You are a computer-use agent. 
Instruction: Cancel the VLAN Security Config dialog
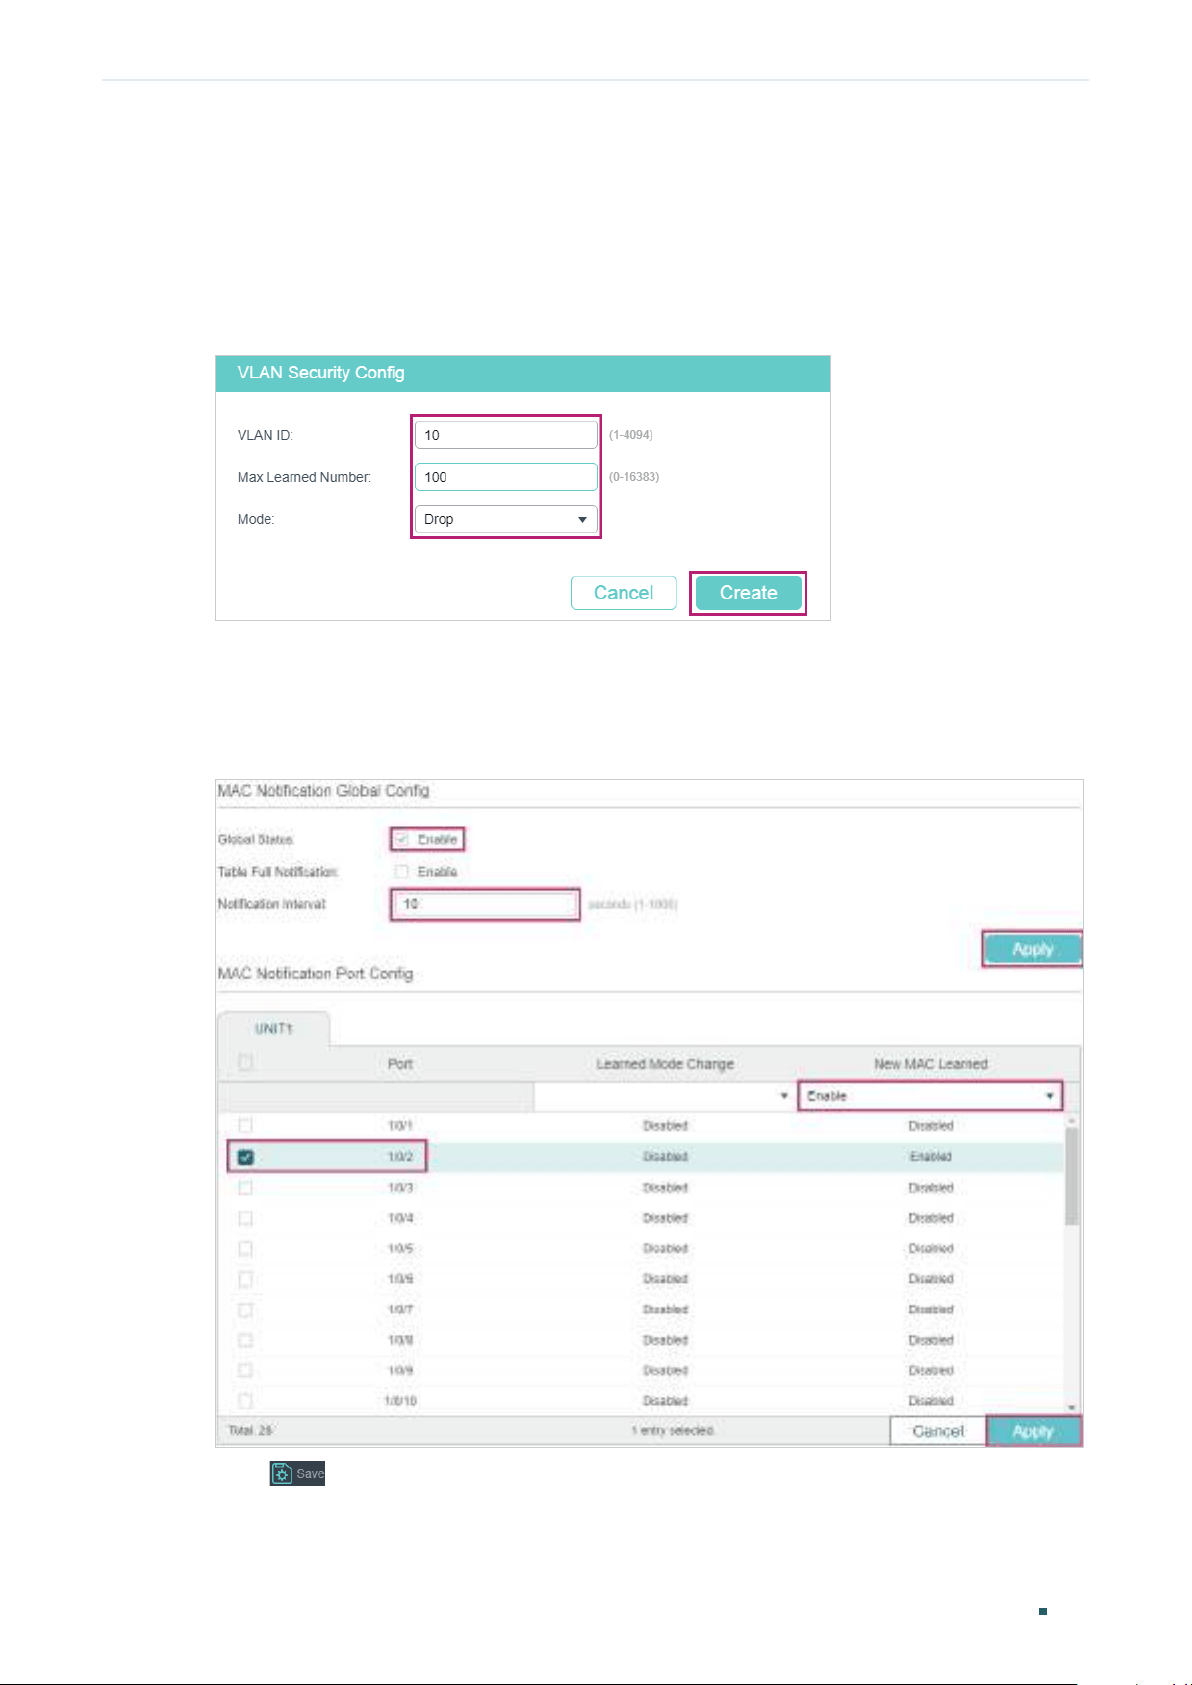[x=624, y=593]
